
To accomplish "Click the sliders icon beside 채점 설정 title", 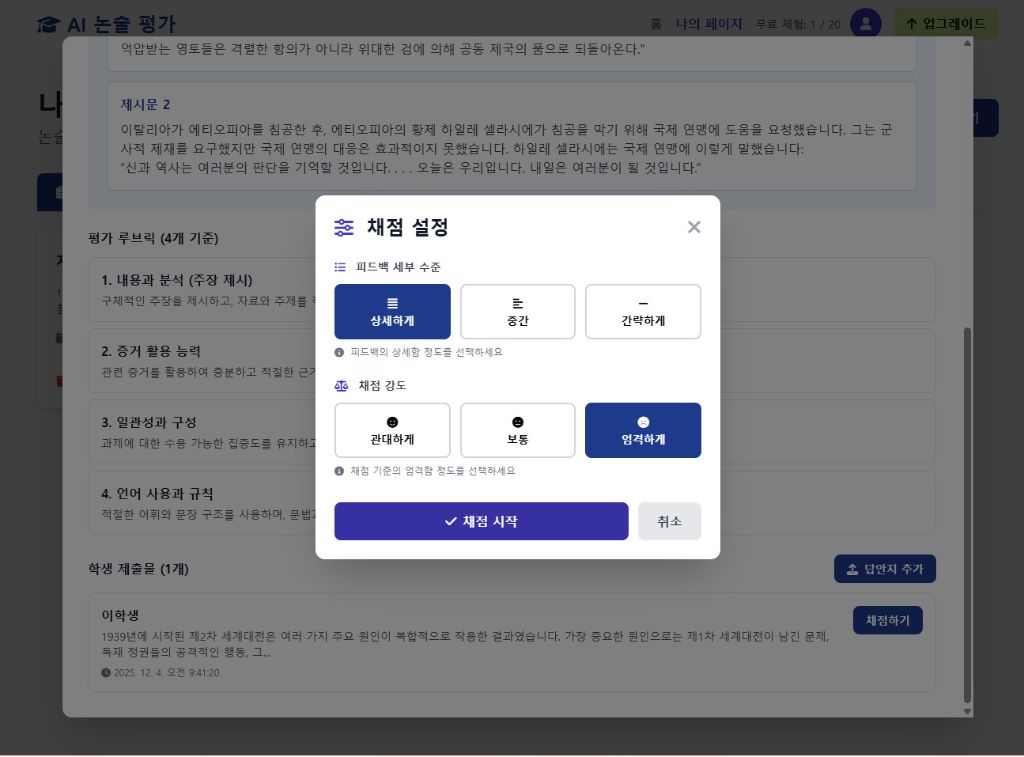I will pos(343,228).
